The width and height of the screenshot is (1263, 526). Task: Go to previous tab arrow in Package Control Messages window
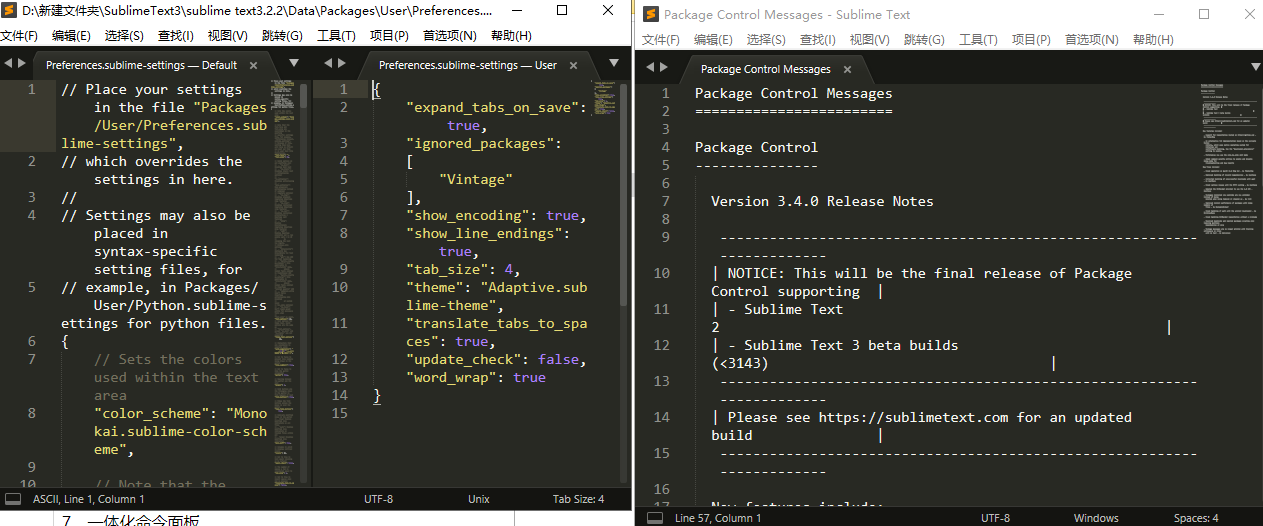649,67
